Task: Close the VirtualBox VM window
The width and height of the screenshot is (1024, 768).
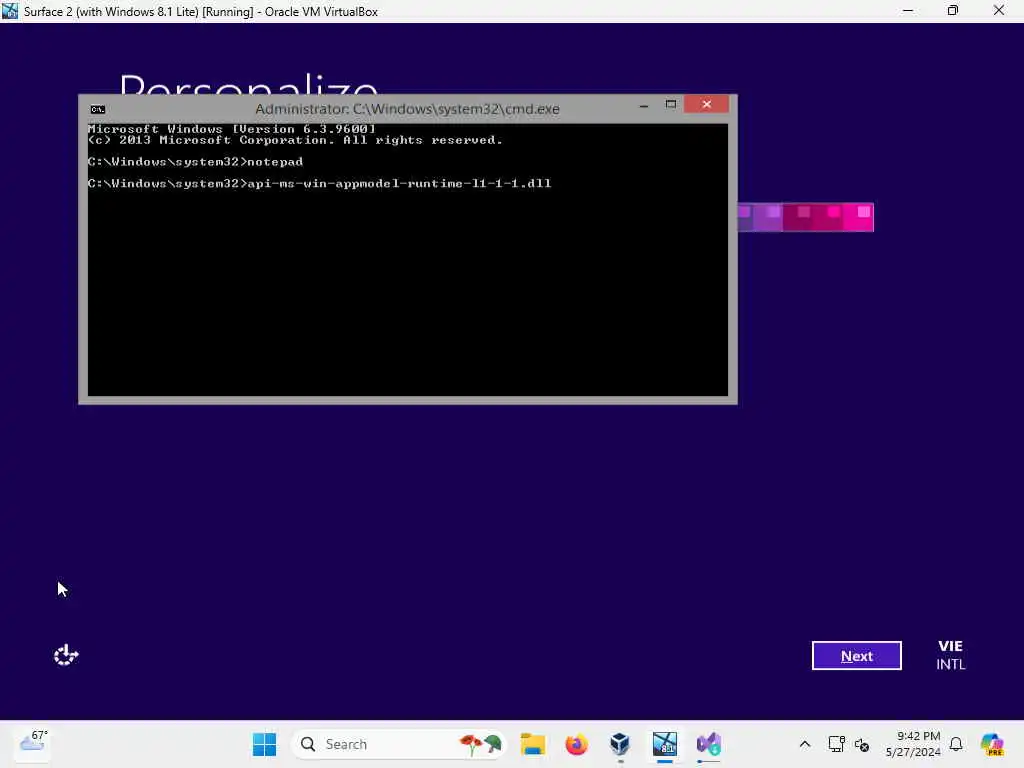Action: click(999, 10)
